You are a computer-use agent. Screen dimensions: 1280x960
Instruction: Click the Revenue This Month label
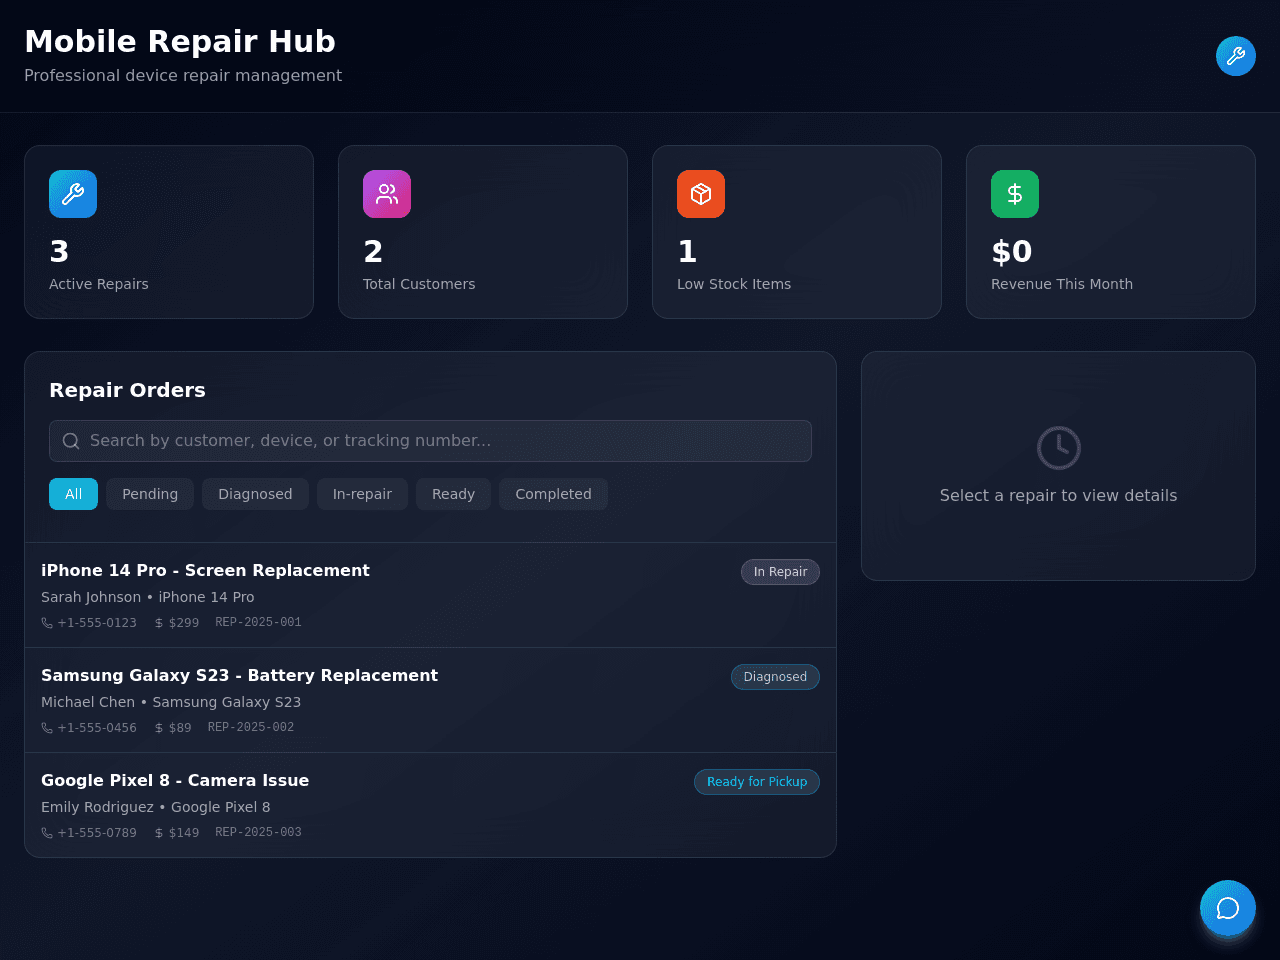1062,284
